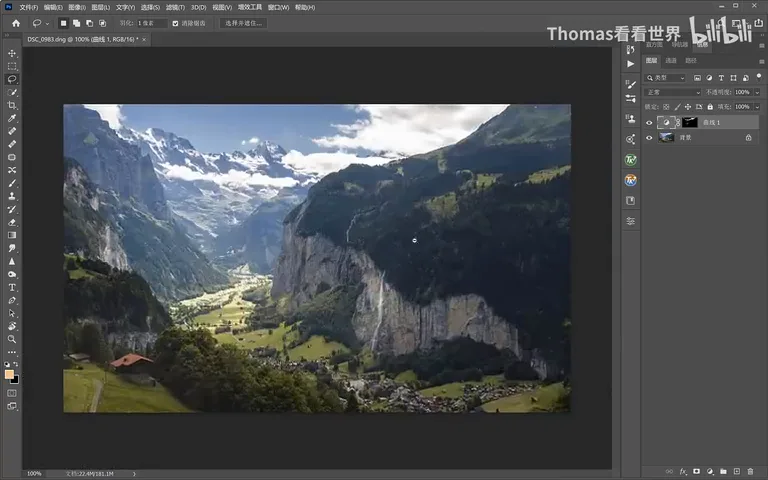The width and height of the screenshot is (768, 480).
Task: Hide the 背景 layer
Action: click(649, 138)
